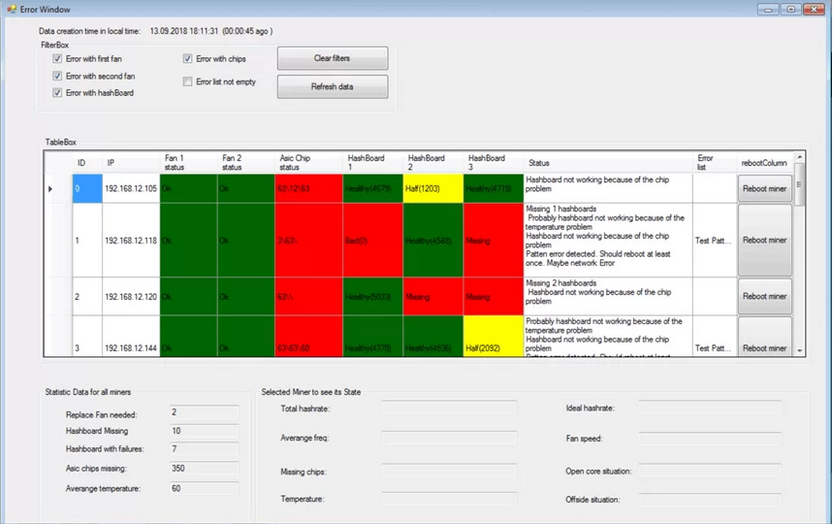Reboot miner 192.168.12.105

(x=764, y=188)
